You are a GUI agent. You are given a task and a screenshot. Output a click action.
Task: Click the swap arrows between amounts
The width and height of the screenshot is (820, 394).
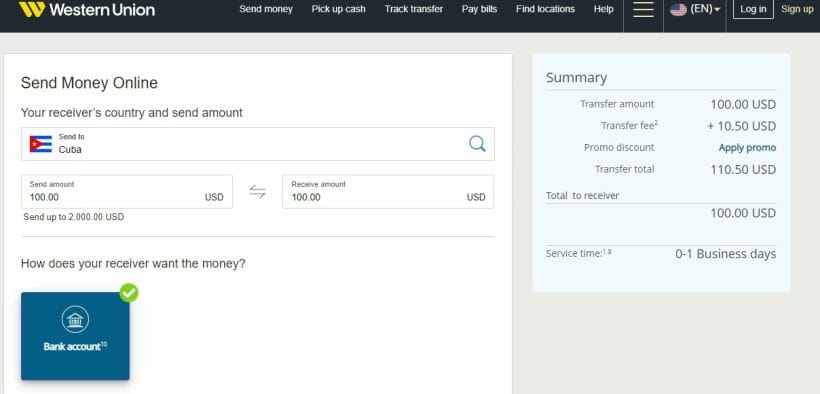pyautogui.click(x=257, y=192)
